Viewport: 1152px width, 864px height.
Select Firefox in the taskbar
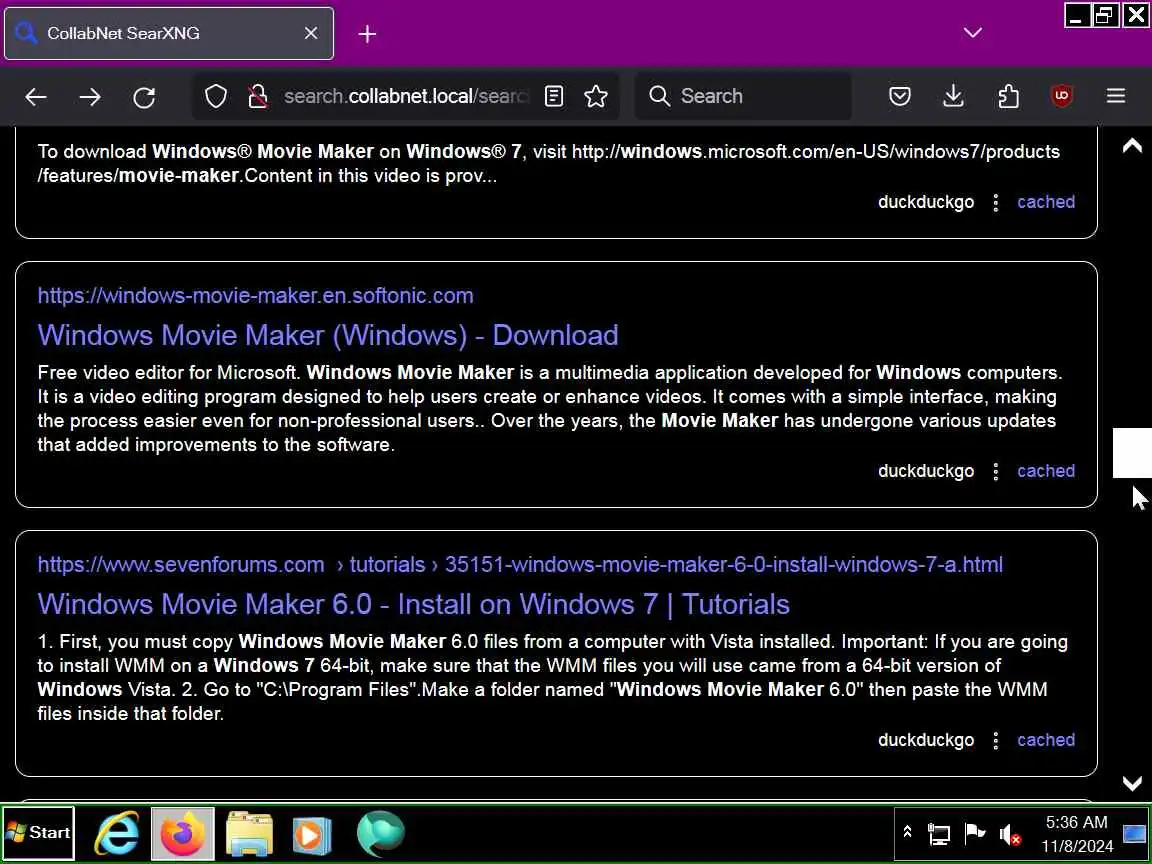(183, 833)
